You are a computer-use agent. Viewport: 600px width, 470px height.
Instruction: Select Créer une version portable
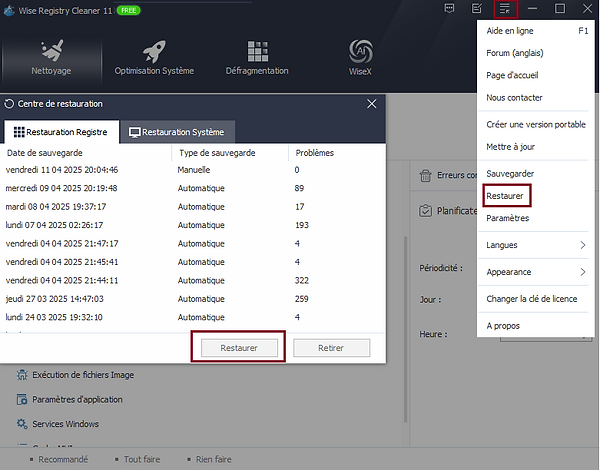(535, 124)
